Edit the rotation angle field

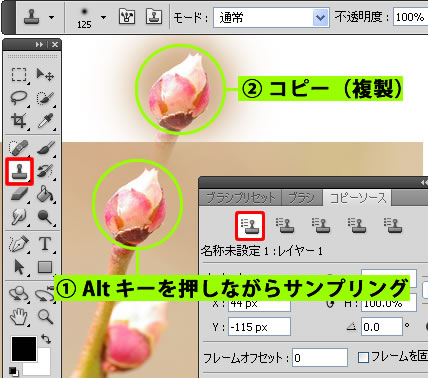click(x=382, y=327)
